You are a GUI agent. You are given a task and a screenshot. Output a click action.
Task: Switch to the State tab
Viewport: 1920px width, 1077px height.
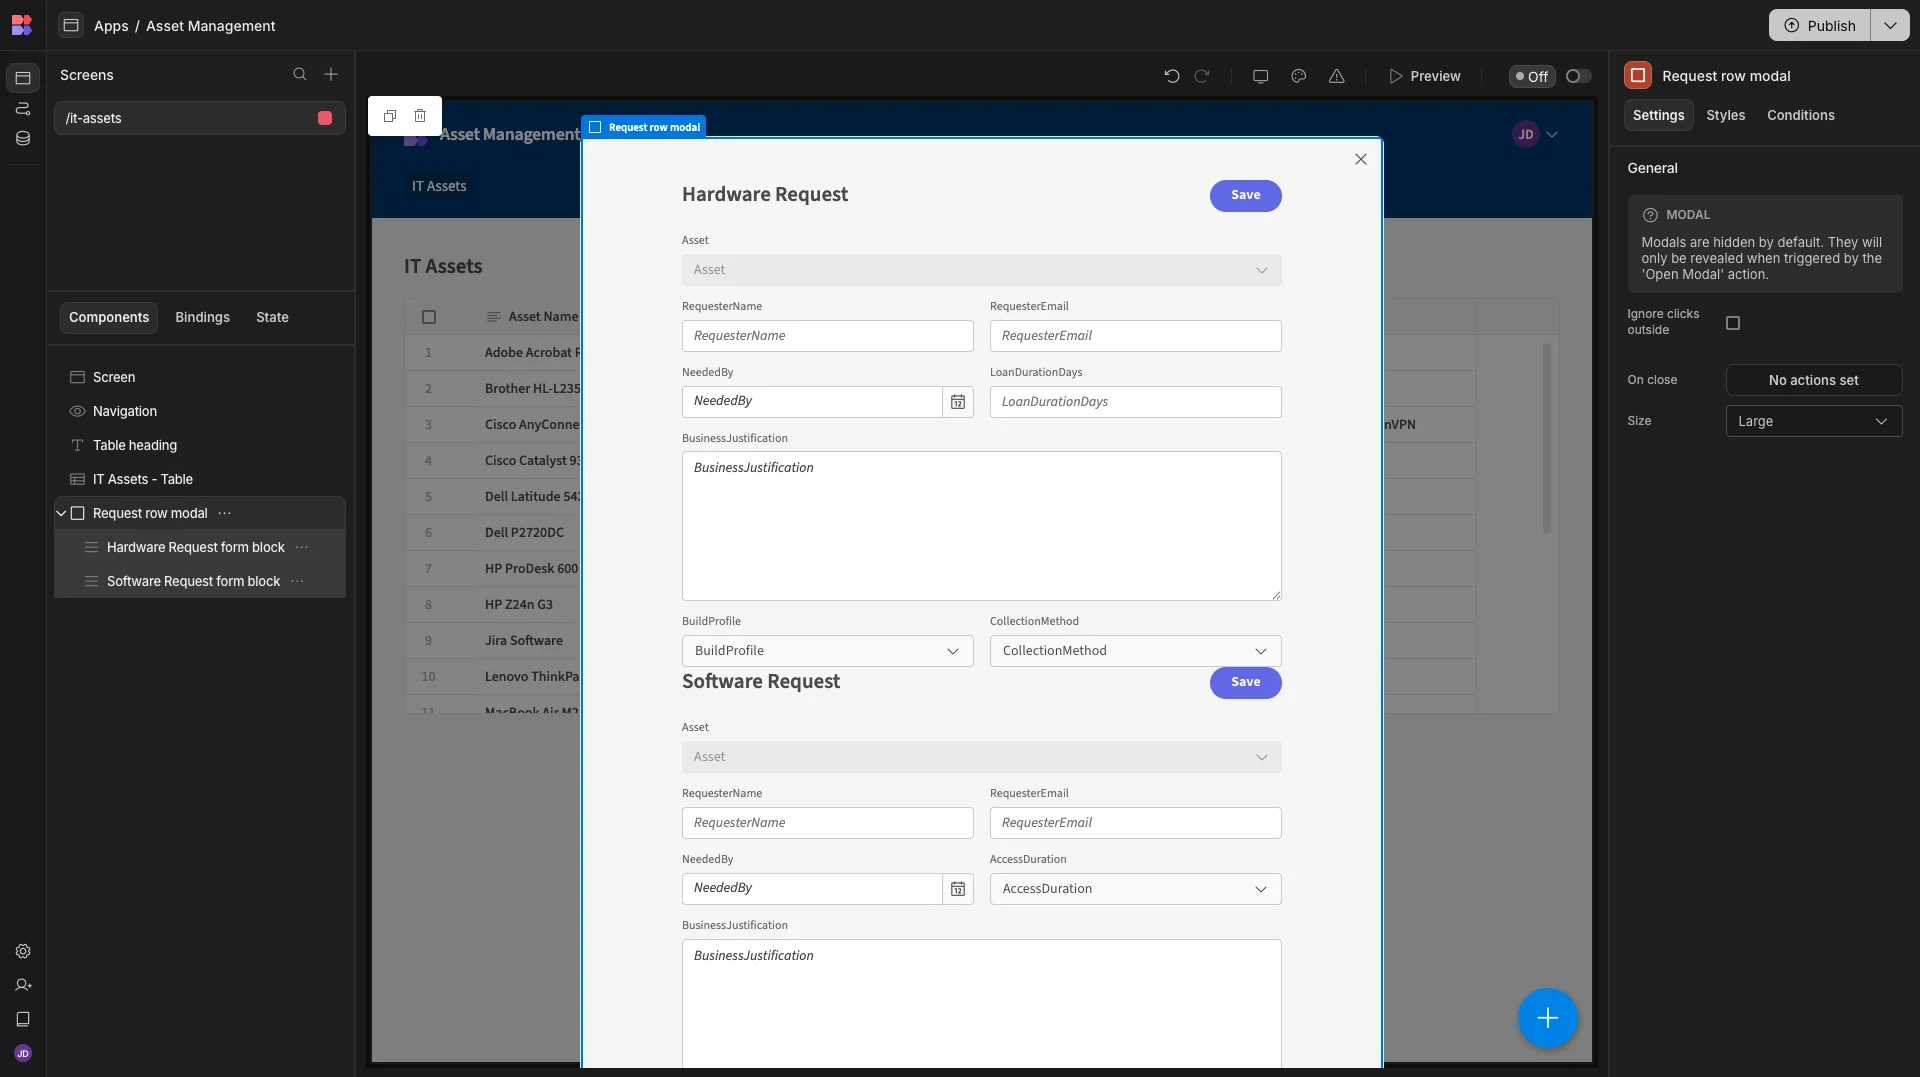[x=272, y=317]
